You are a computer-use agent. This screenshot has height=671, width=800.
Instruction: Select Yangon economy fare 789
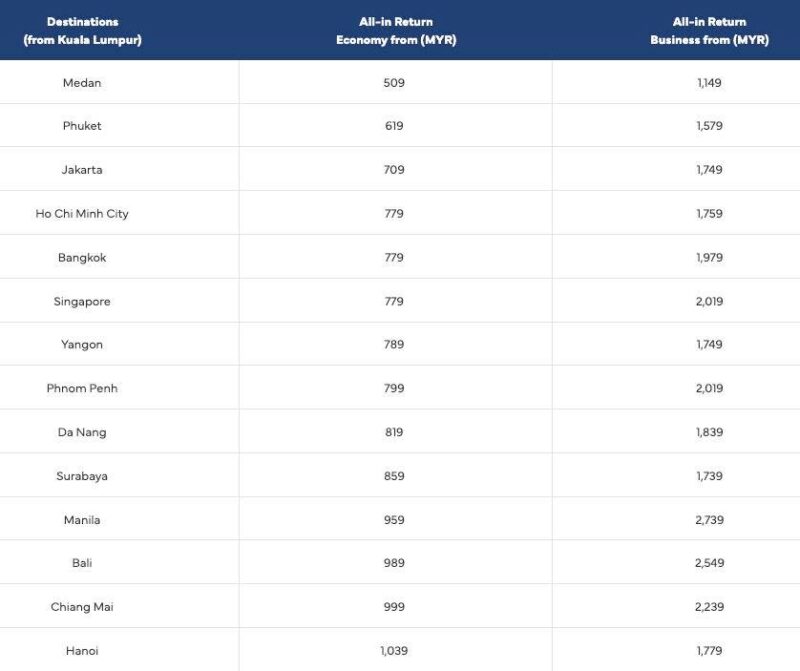pos(394,344)
